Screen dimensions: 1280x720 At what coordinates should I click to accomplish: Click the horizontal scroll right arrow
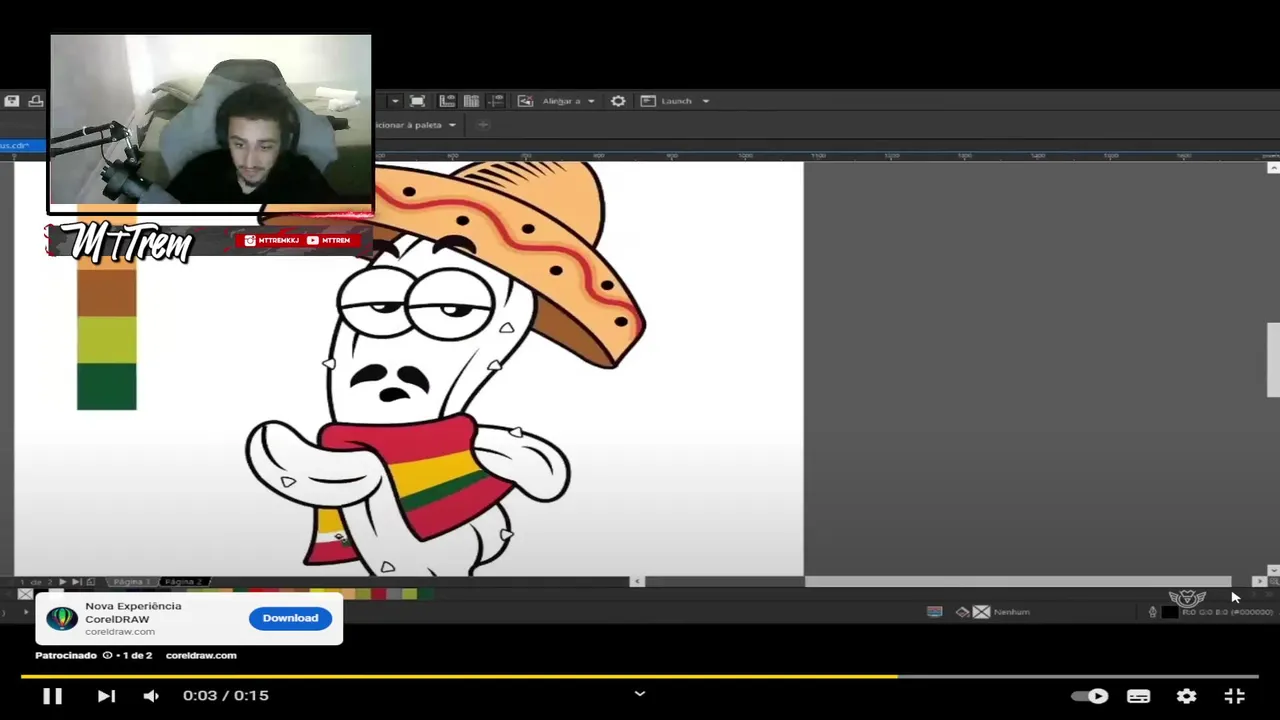[1260, 581]
